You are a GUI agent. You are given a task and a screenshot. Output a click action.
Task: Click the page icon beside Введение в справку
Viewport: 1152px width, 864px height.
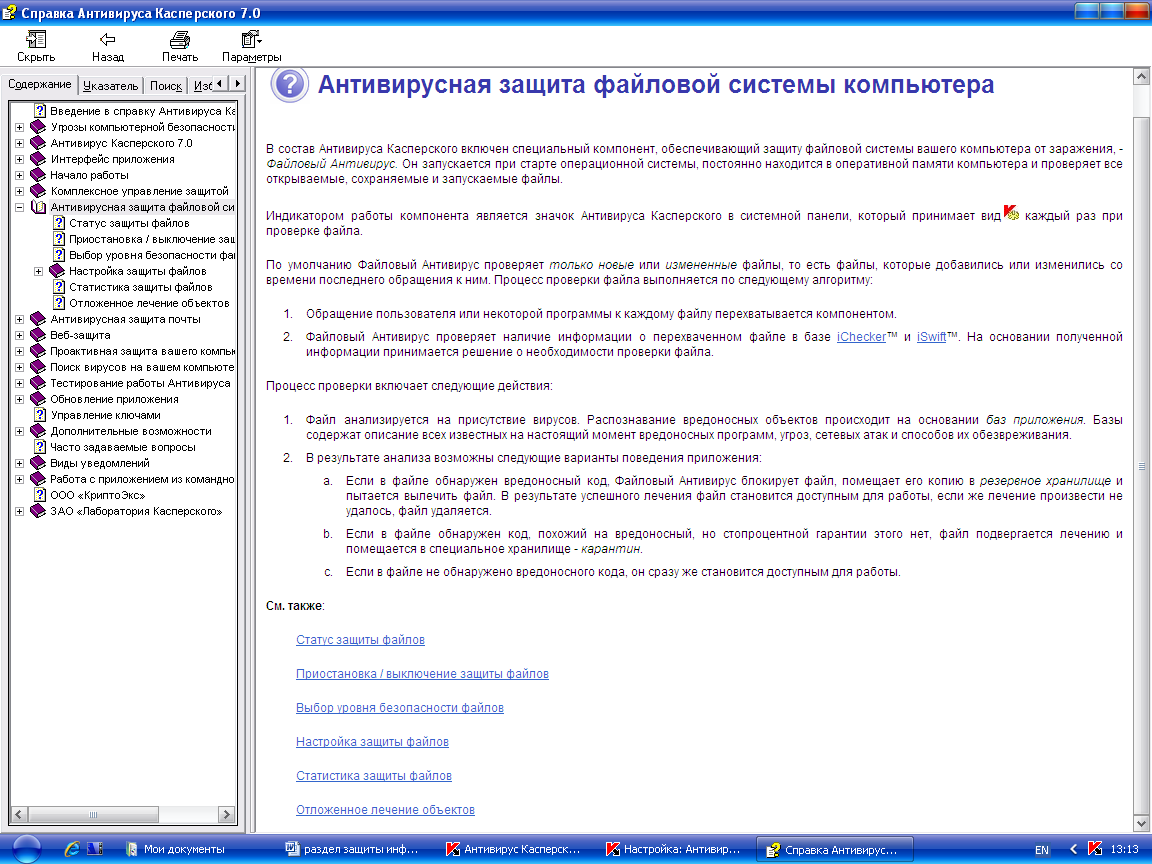(40, 111)
